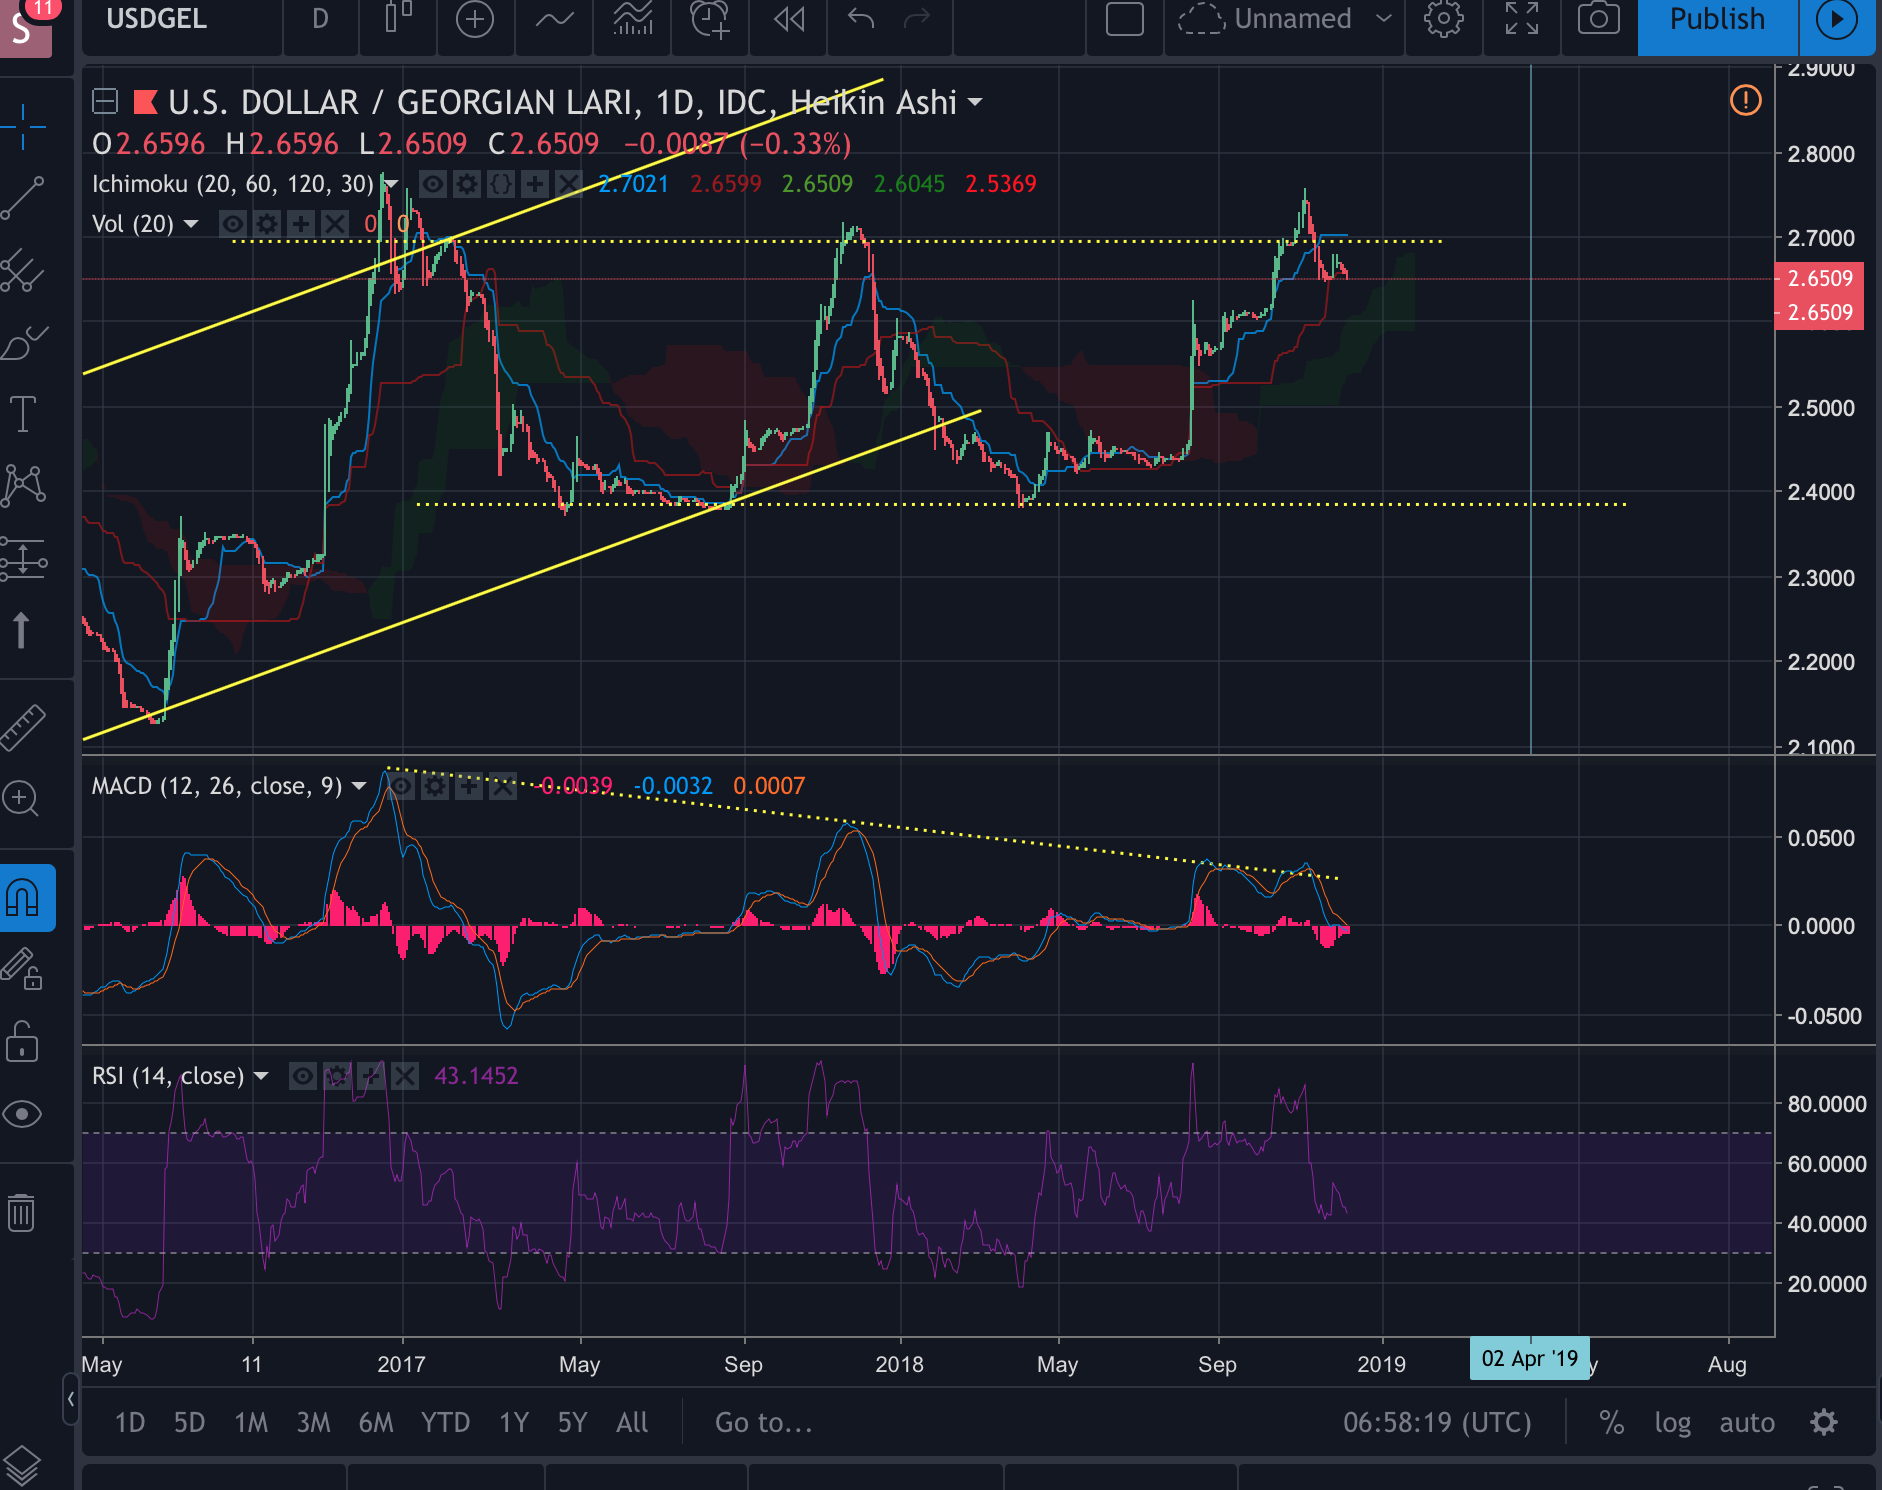
Task: Toggle magnet mode off
Action: 23,898
